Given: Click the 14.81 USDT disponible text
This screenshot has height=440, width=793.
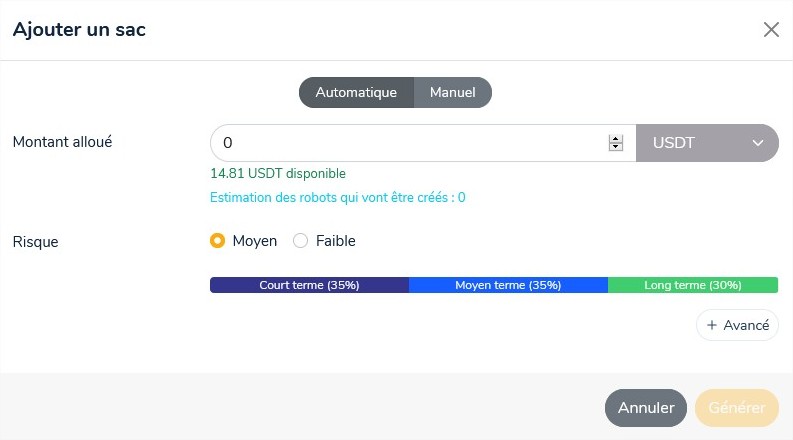Looking at the screenshot, I should pos(278,173).
